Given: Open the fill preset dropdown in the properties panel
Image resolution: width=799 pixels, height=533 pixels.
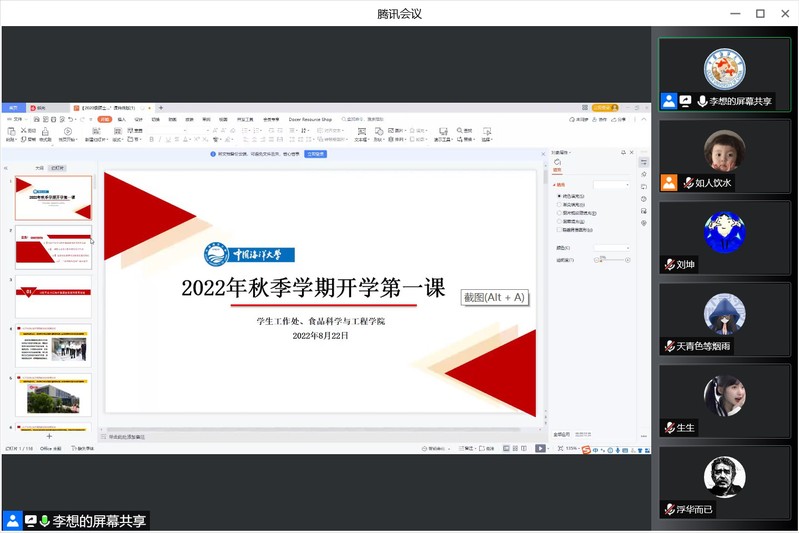Looking at the screenshot, I should (612, 184).
